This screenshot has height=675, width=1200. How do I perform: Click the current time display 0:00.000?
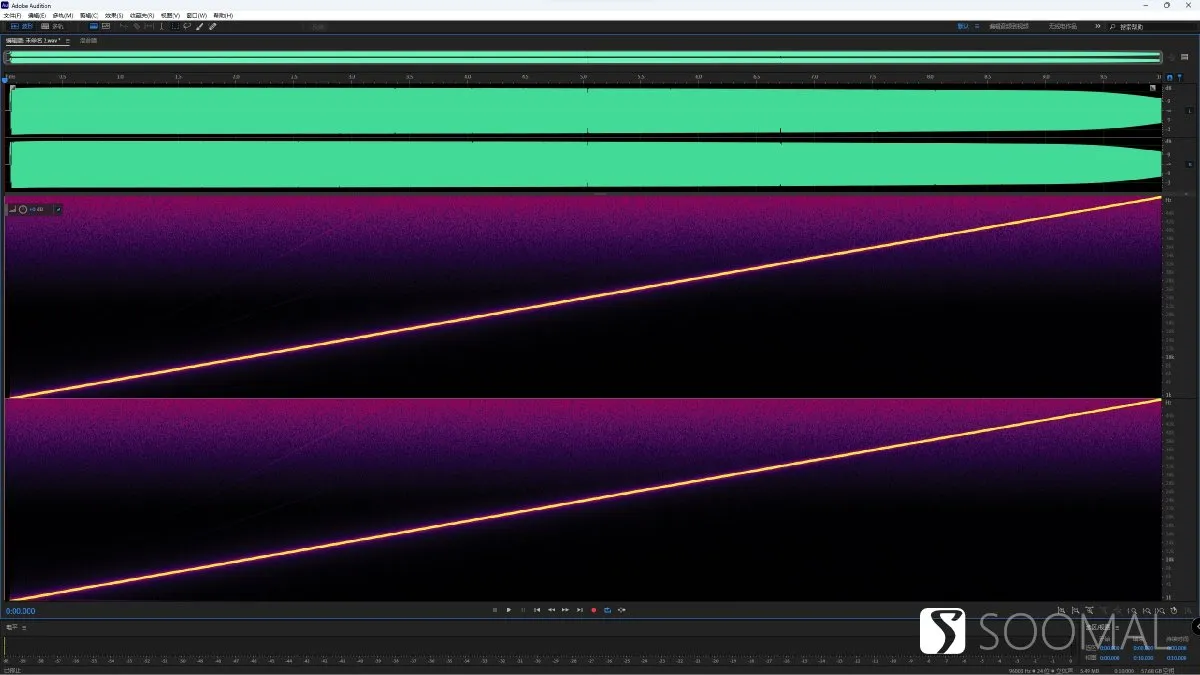tap(21, 610)
